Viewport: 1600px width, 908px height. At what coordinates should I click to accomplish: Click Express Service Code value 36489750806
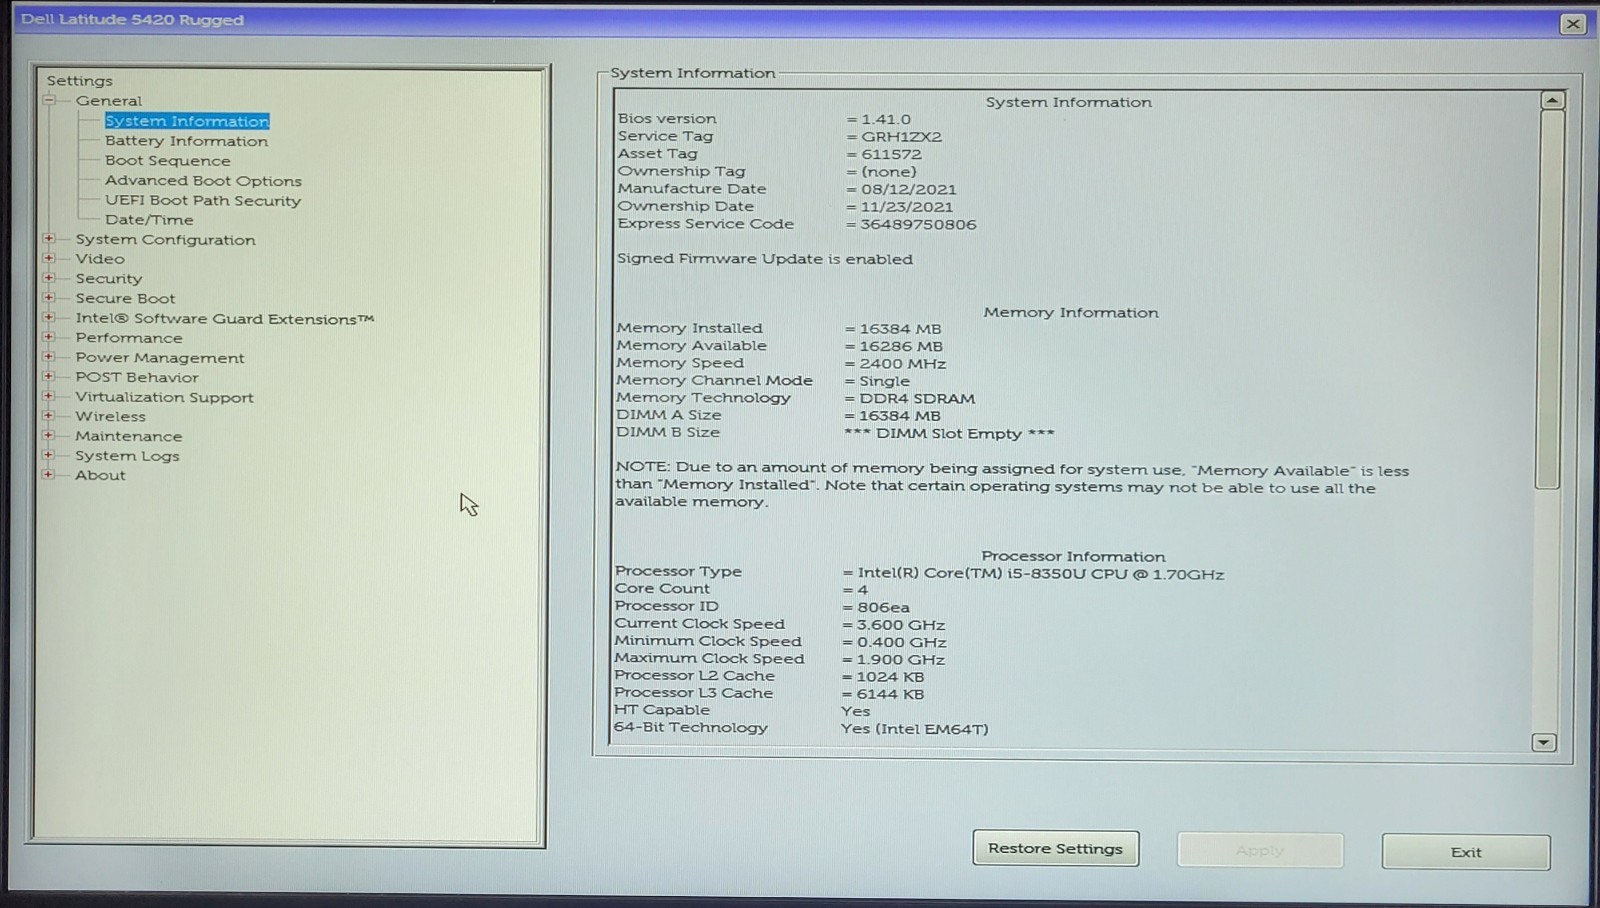tap(918, 225)
